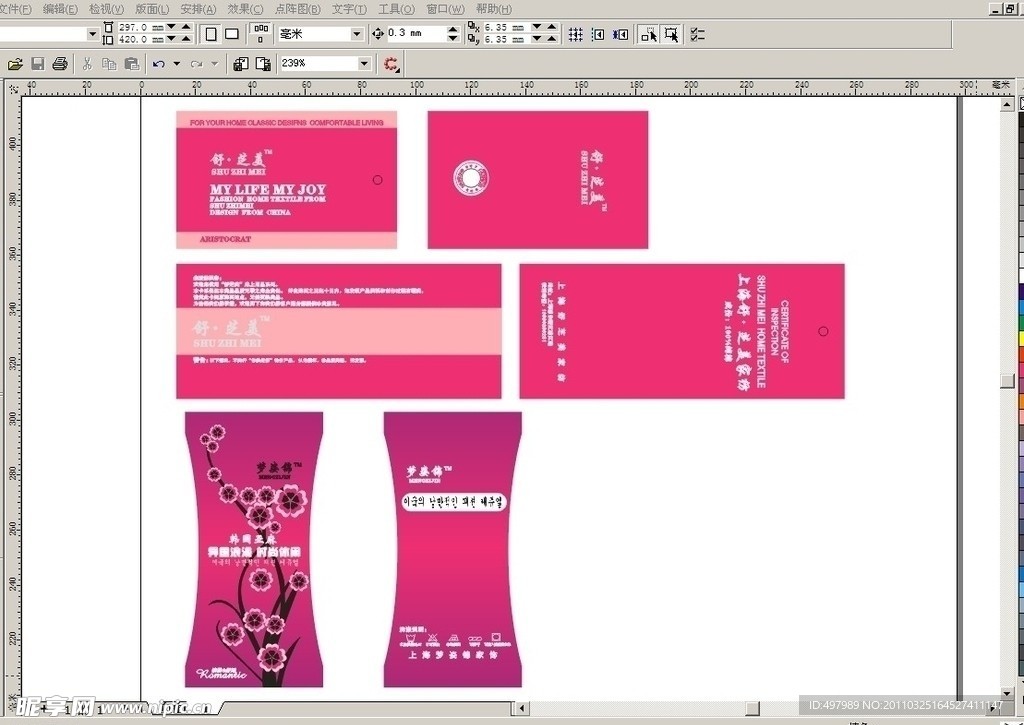The height and width of the screenshot is (725, 1024).
Task: Open the 检视(V) menu
Action: [x=106, y=9]
